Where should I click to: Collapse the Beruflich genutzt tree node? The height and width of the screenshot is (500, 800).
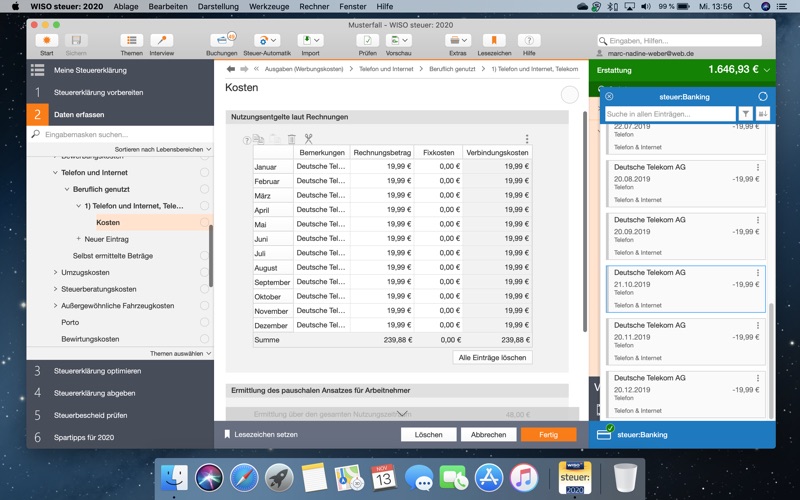tap(67, 189)
